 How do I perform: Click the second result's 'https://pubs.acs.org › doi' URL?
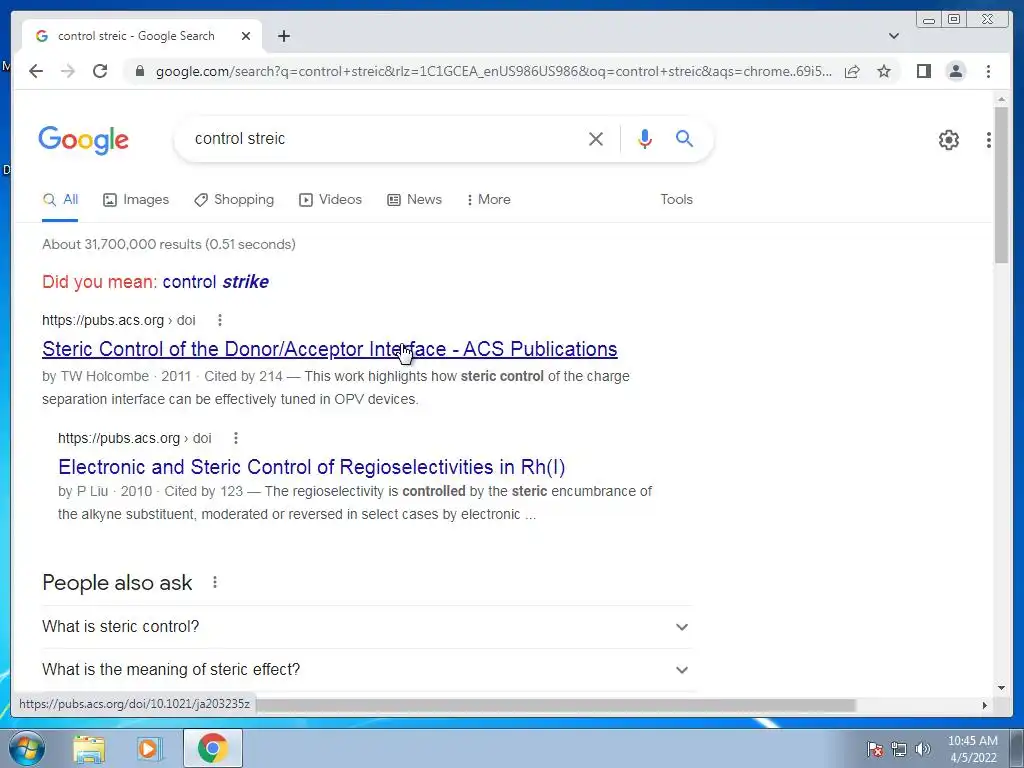[x=135, y=438]
